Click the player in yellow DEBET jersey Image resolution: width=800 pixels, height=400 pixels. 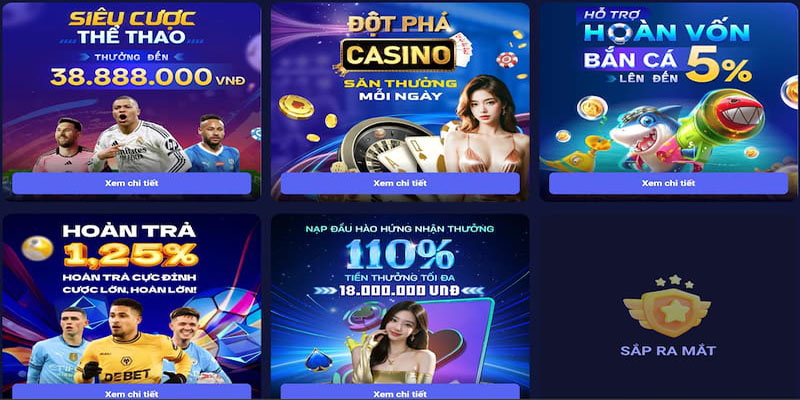click(128, 344)
